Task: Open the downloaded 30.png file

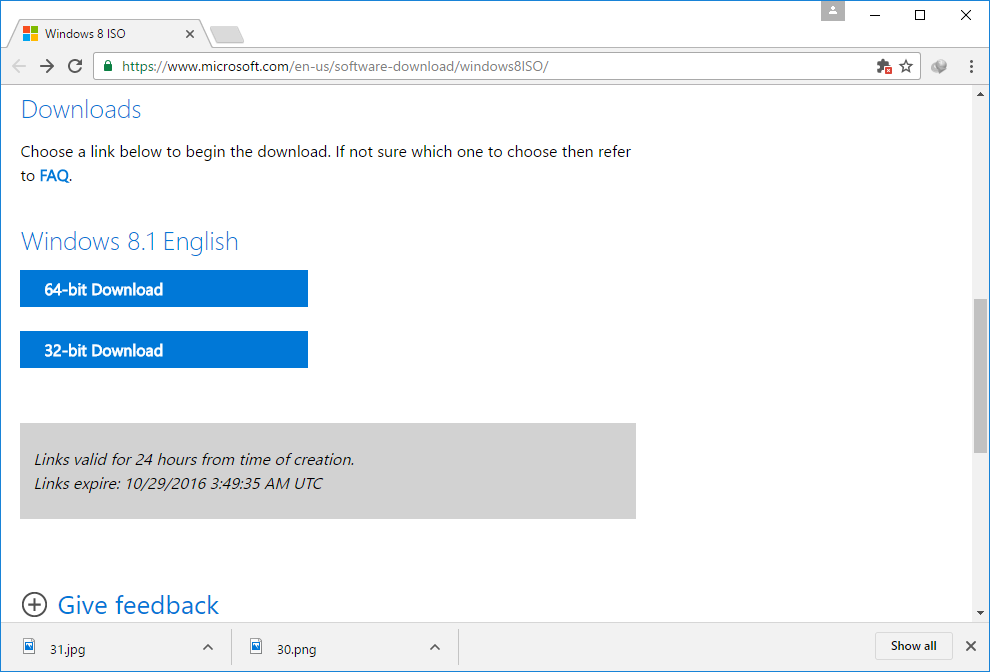Action: (x=296, y=649)
